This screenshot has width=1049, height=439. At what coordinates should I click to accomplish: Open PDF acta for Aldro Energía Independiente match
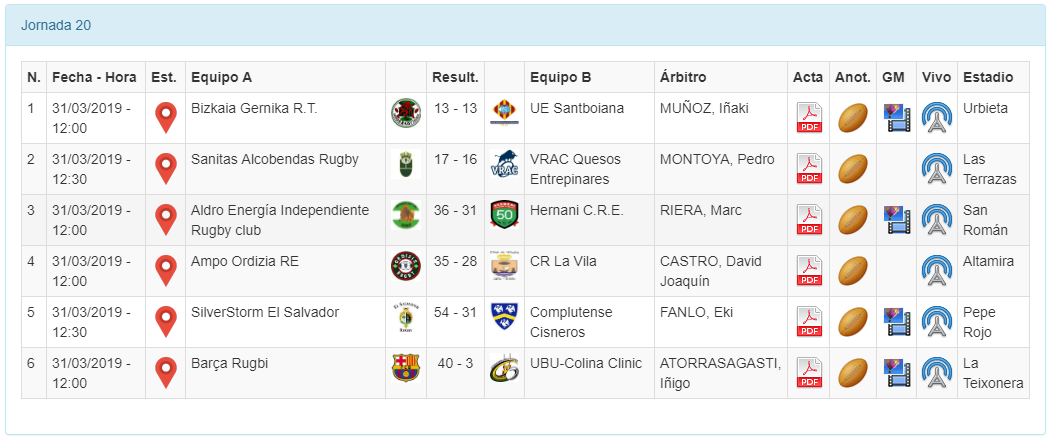pos(808,220)
